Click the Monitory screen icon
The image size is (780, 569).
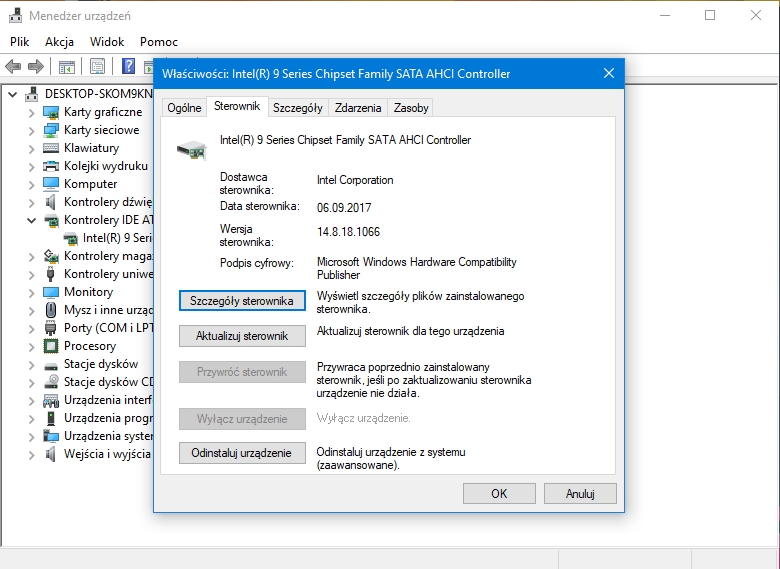point(51,292)
